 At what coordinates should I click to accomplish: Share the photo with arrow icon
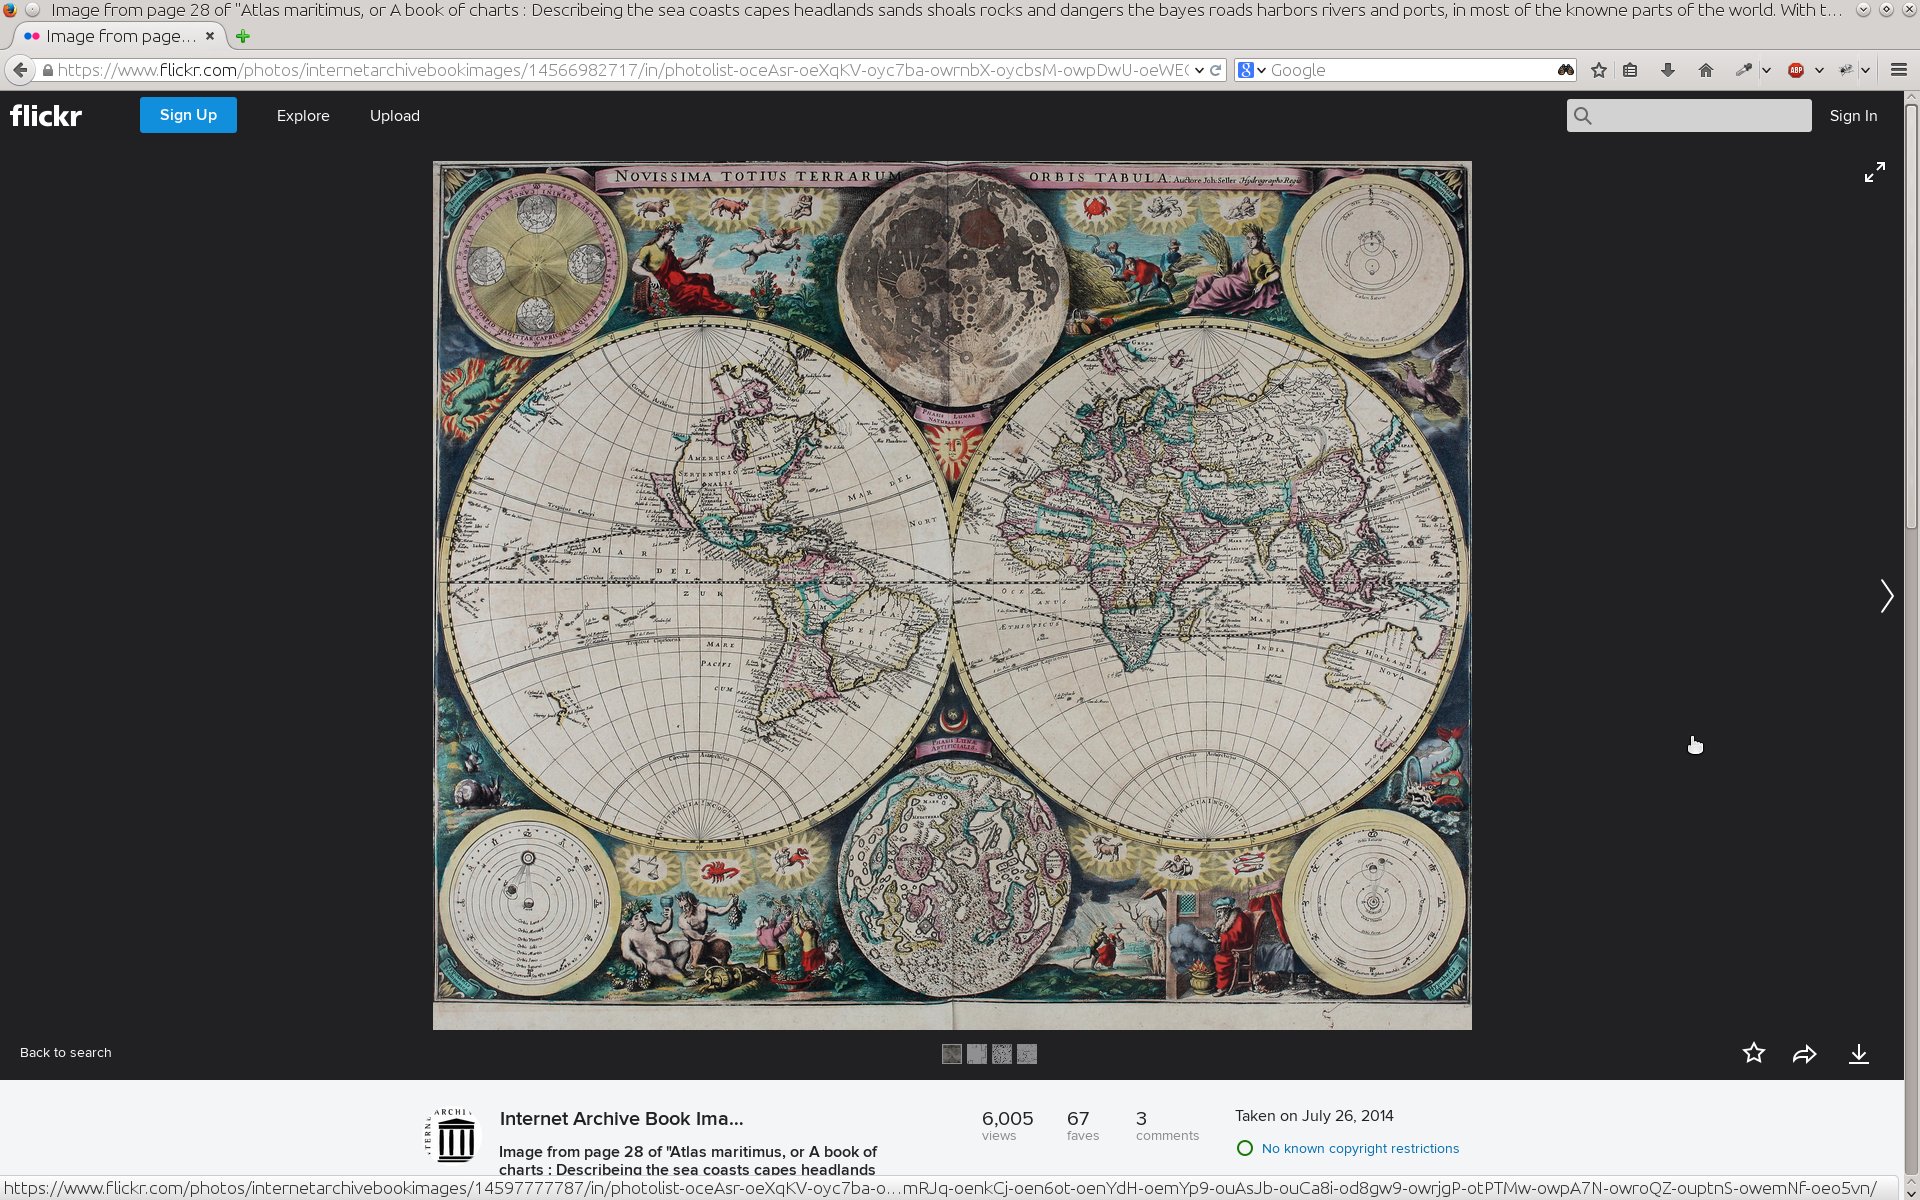point(1805,1054)
